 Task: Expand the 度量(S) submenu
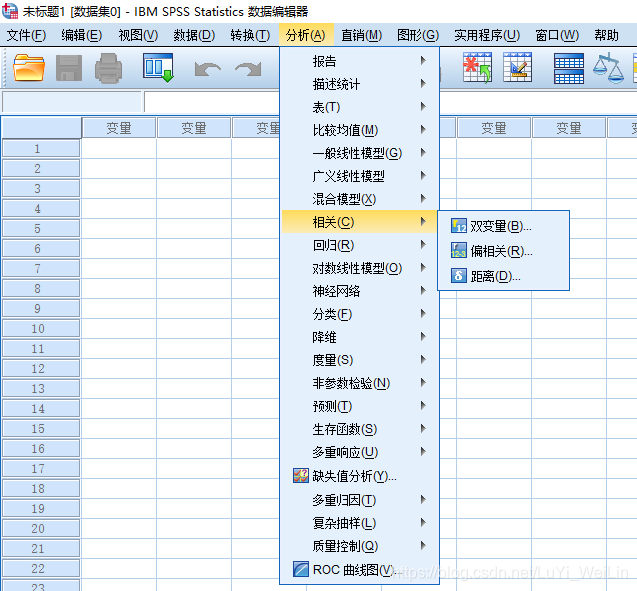point(360,359)
